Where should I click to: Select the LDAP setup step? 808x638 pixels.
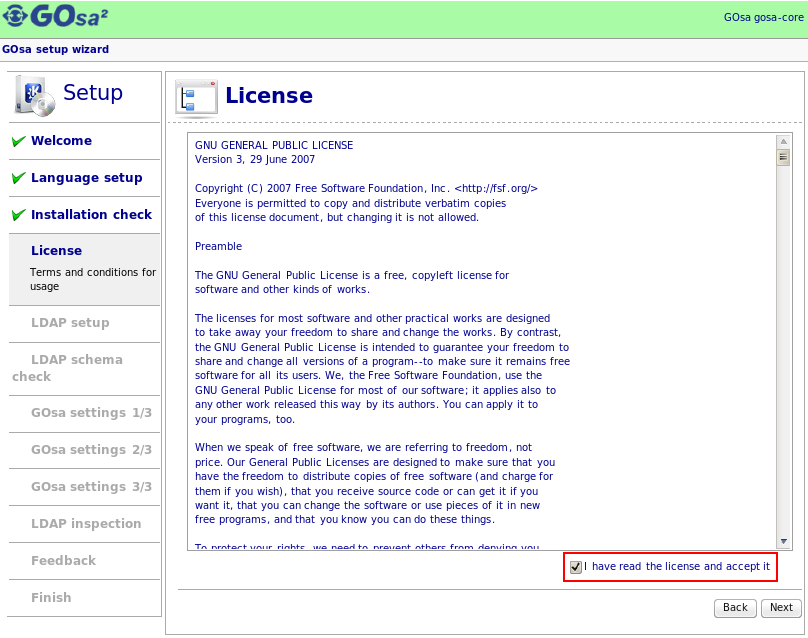[70, 323]
